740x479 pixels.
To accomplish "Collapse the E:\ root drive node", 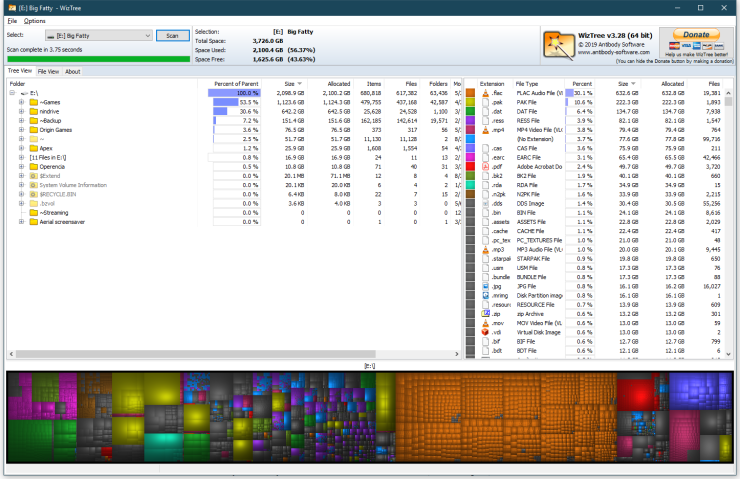I will [11, 92].
